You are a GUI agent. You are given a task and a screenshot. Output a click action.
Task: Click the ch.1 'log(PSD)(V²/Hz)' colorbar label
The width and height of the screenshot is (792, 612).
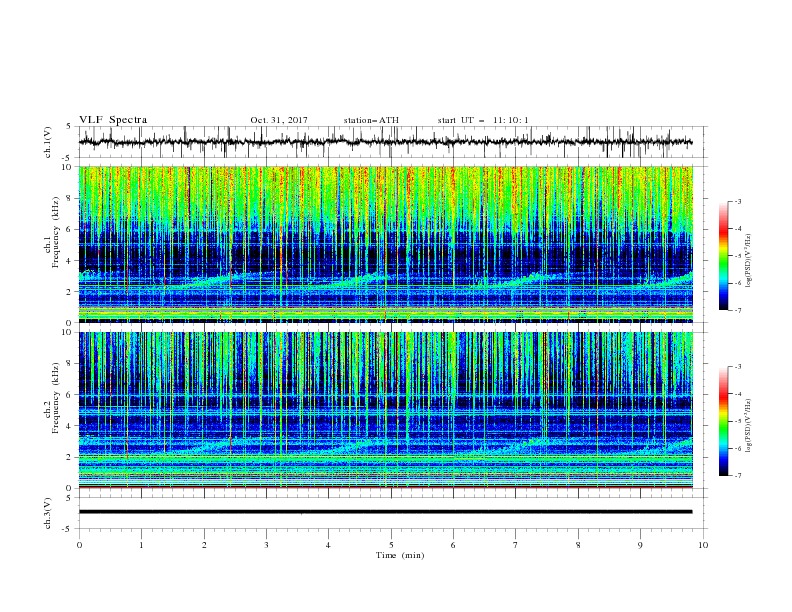750,261
